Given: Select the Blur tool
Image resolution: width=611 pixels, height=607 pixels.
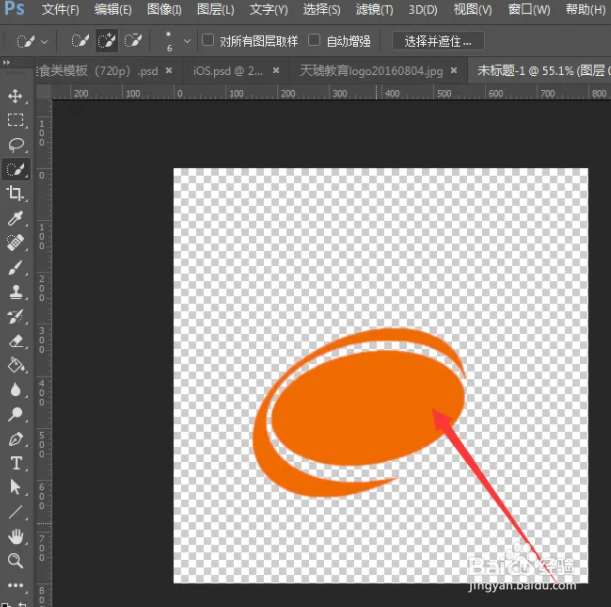Looking at the screenshot, I should 15,390.
